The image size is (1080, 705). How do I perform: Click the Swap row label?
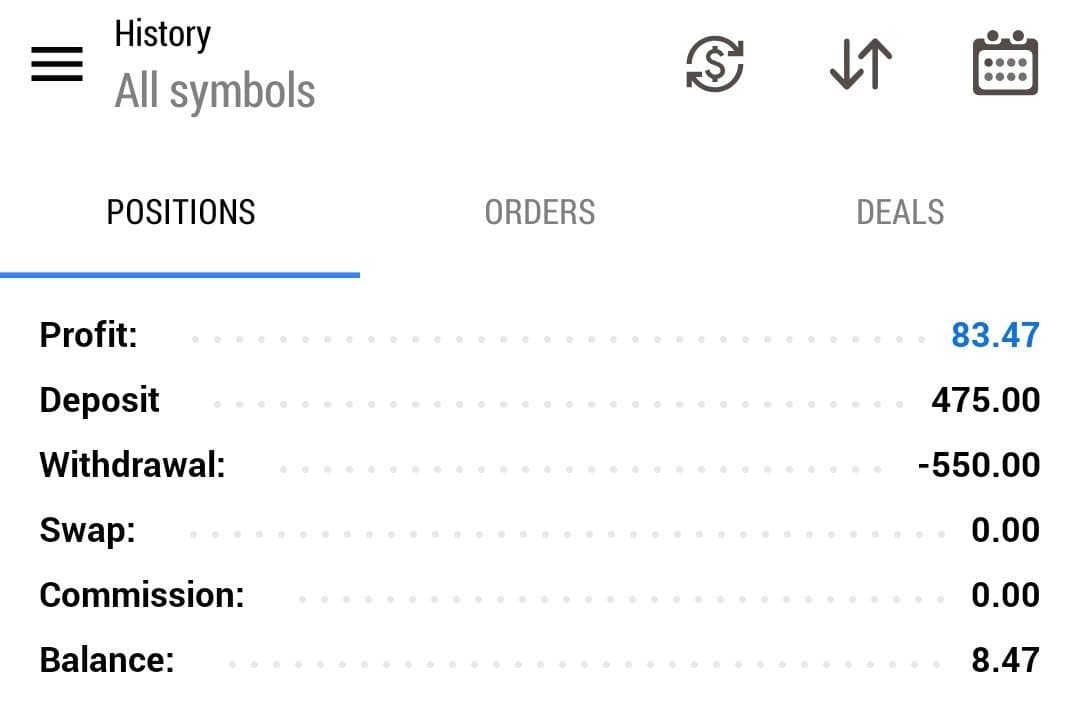click(x=87, y=530)
